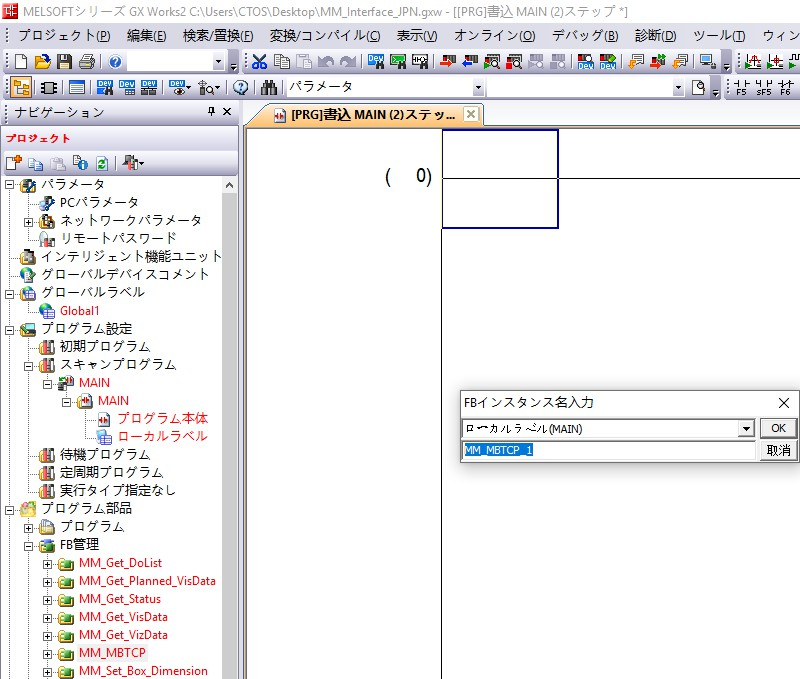This screenshot has height=679, width=800.
Task: Toggle the Navigation window icon
Action: (x=21, y=88)
